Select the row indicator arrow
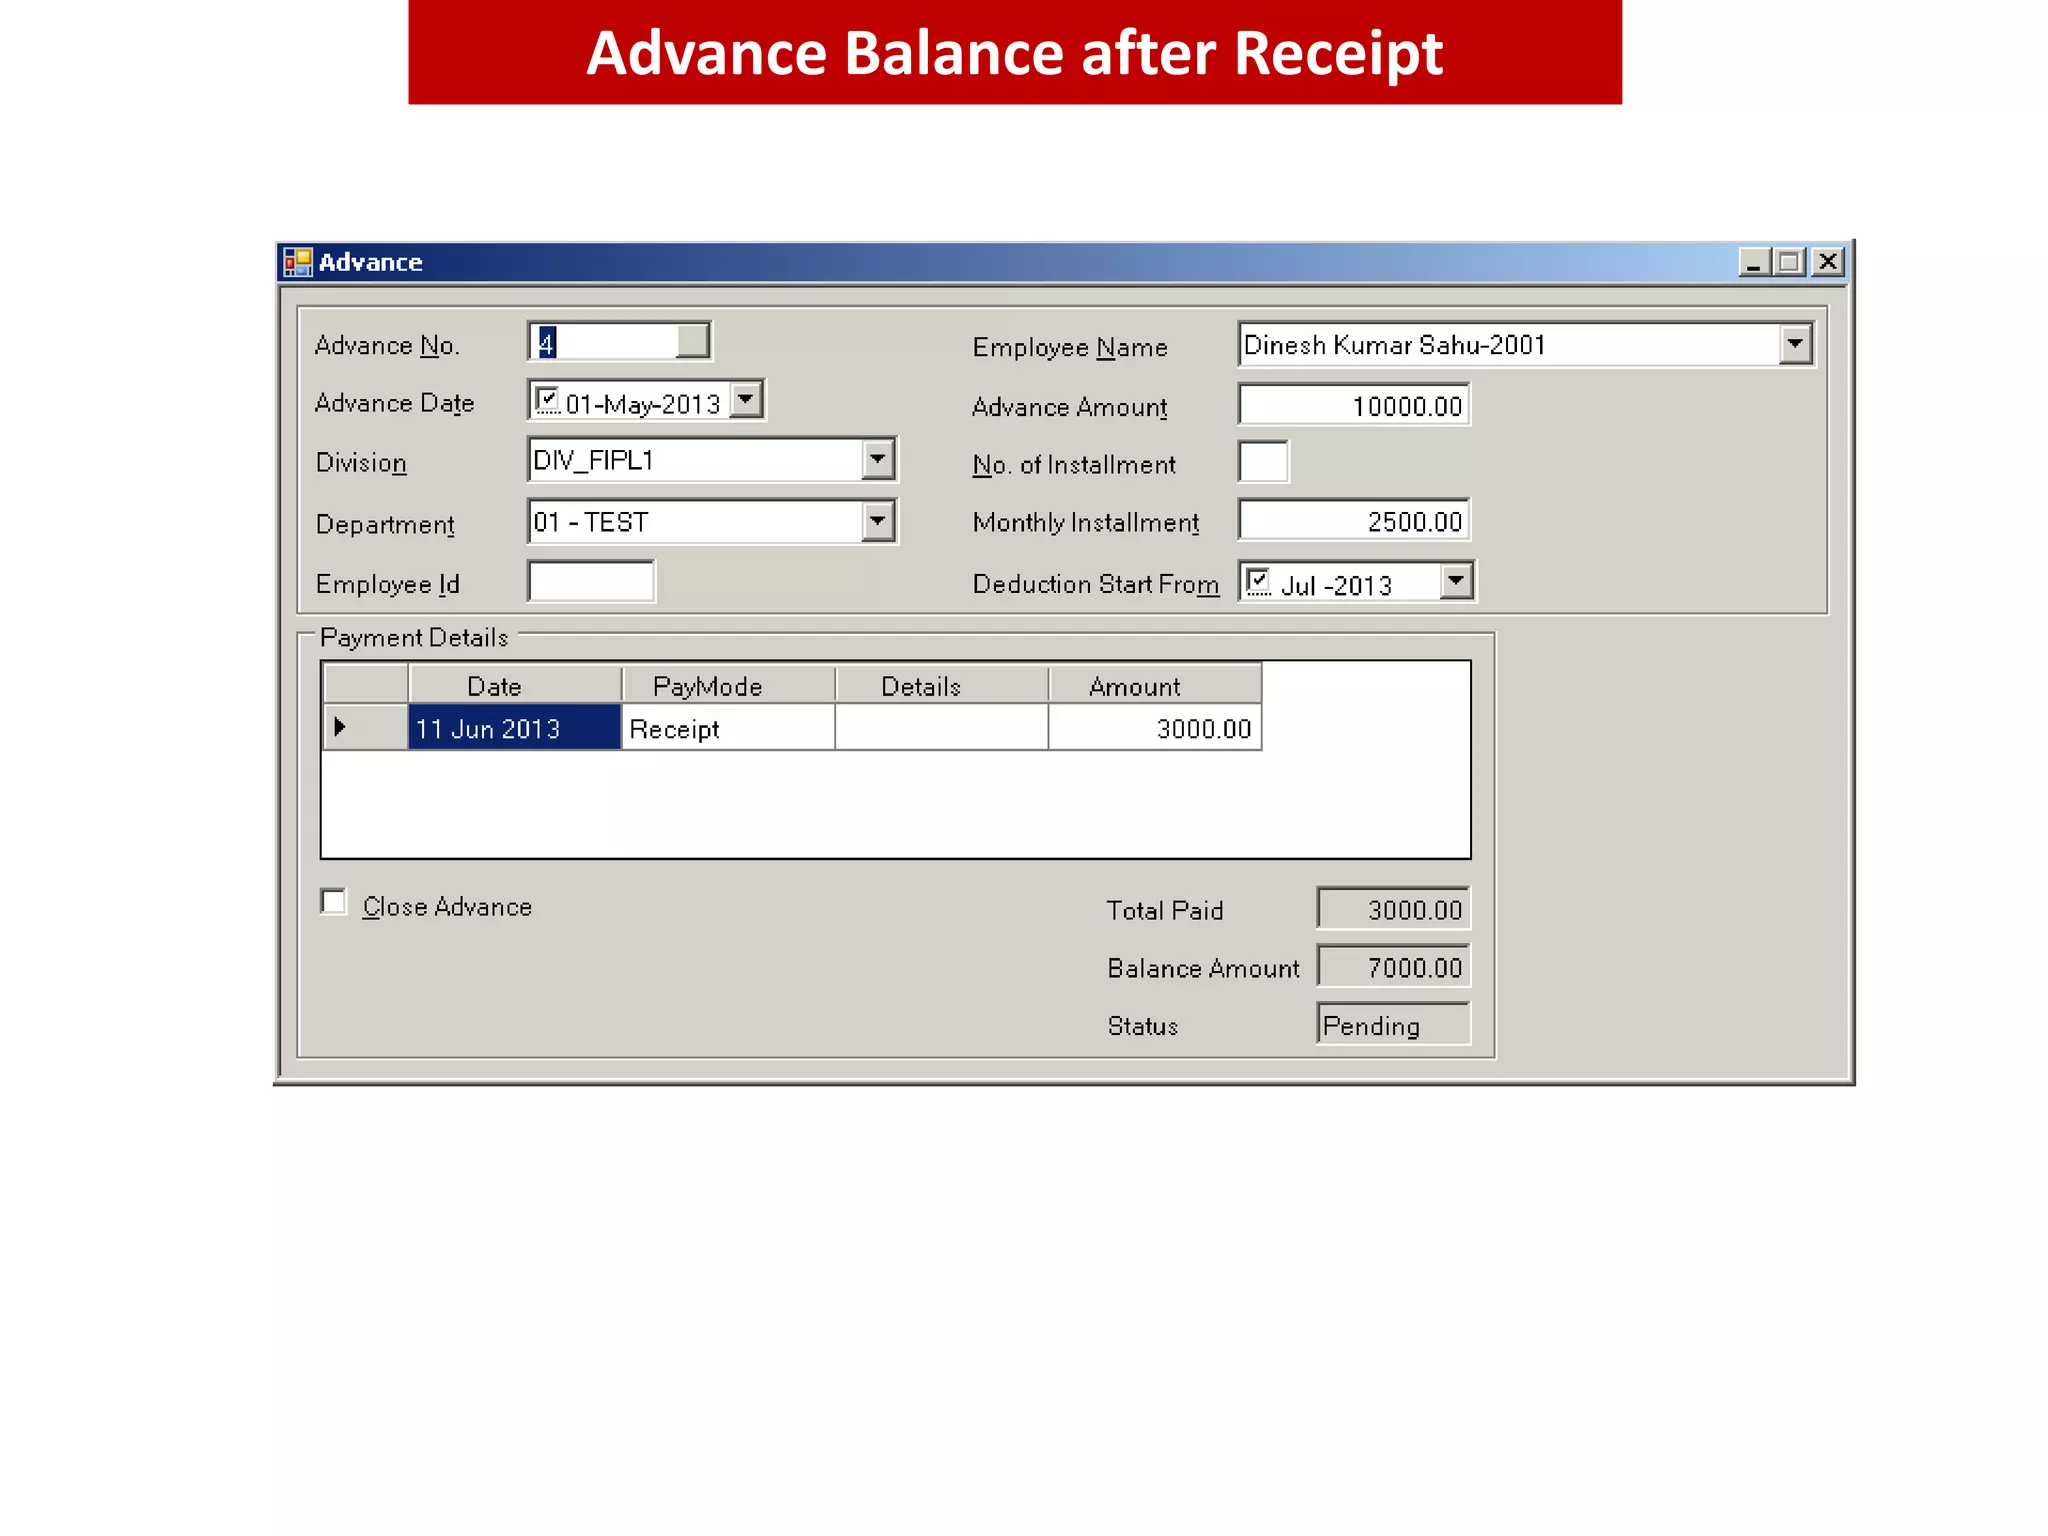The height and width of the screenshot is (1536, 2048). (x=366, y=727)
